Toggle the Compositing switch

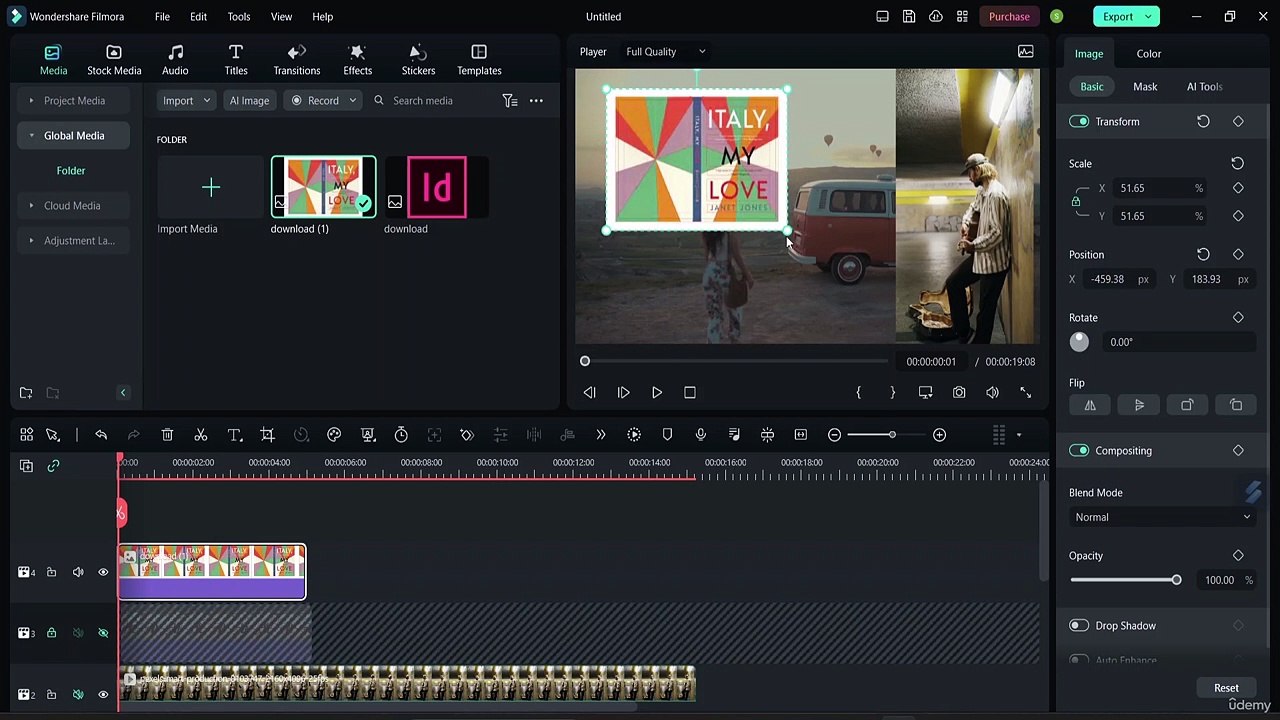click(x=1079, y=451)
